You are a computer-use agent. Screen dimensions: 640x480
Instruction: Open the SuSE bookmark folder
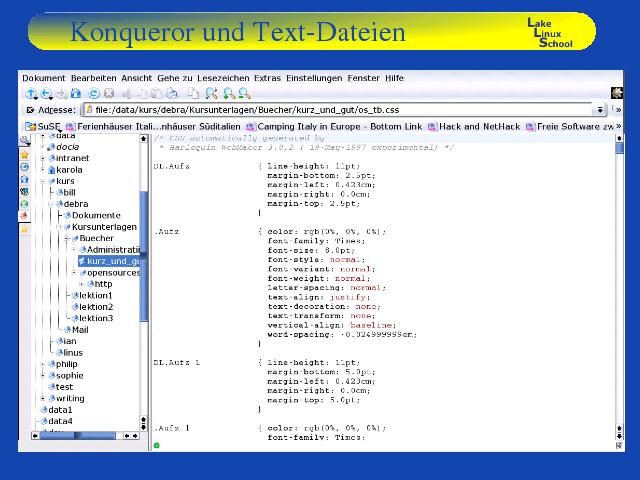coord(43,127)
